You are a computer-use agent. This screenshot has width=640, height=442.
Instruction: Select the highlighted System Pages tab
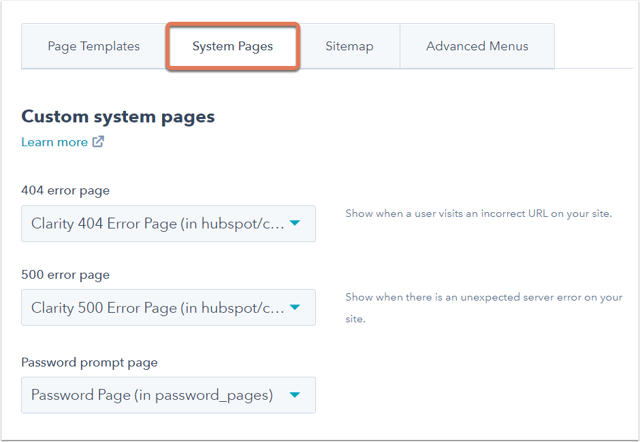(x=233, y=46)
